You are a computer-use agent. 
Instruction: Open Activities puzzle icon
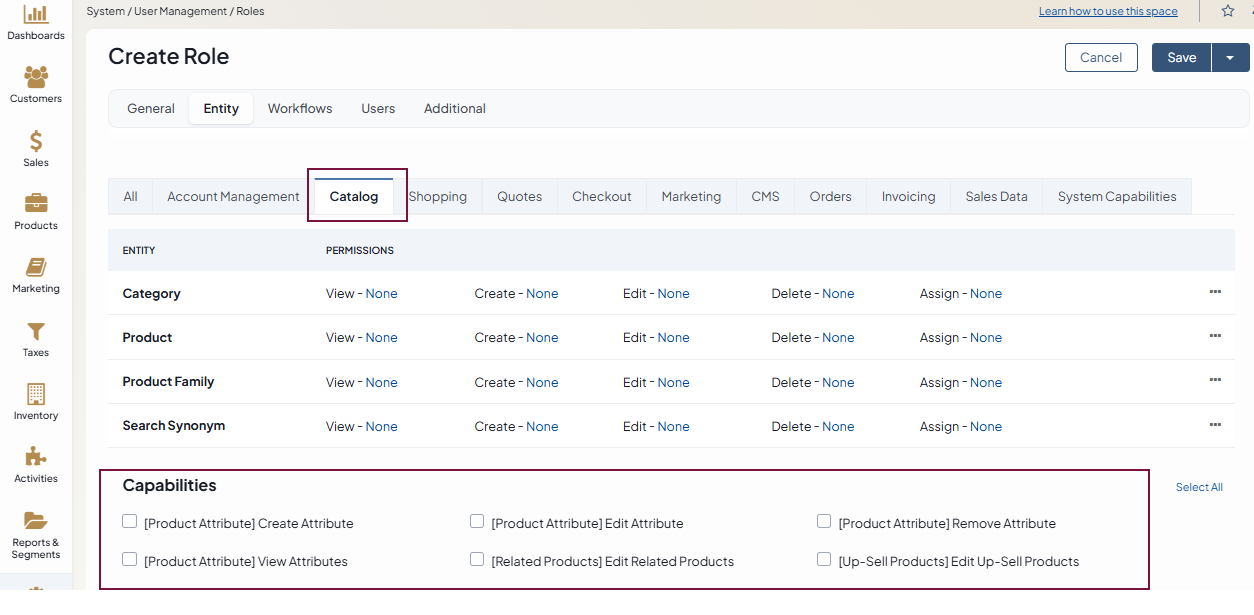point(36,458)
